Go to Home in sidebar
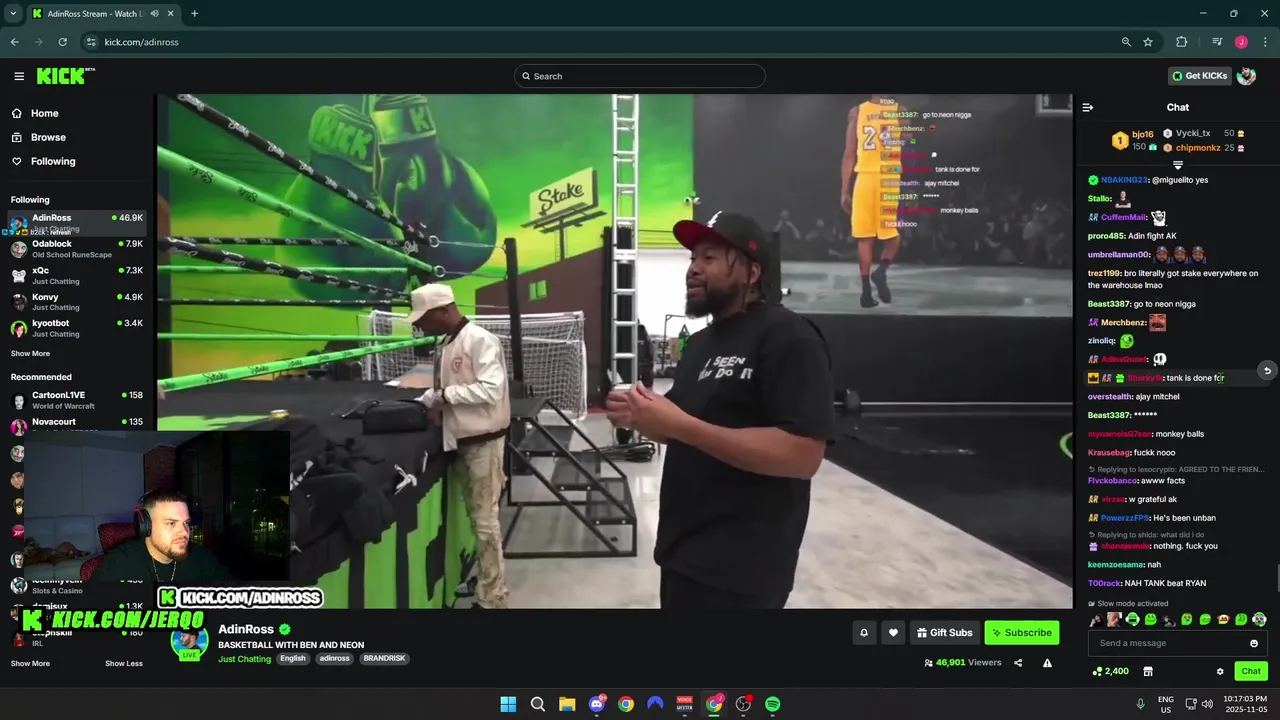1280x720 pixels. (44, 113)
